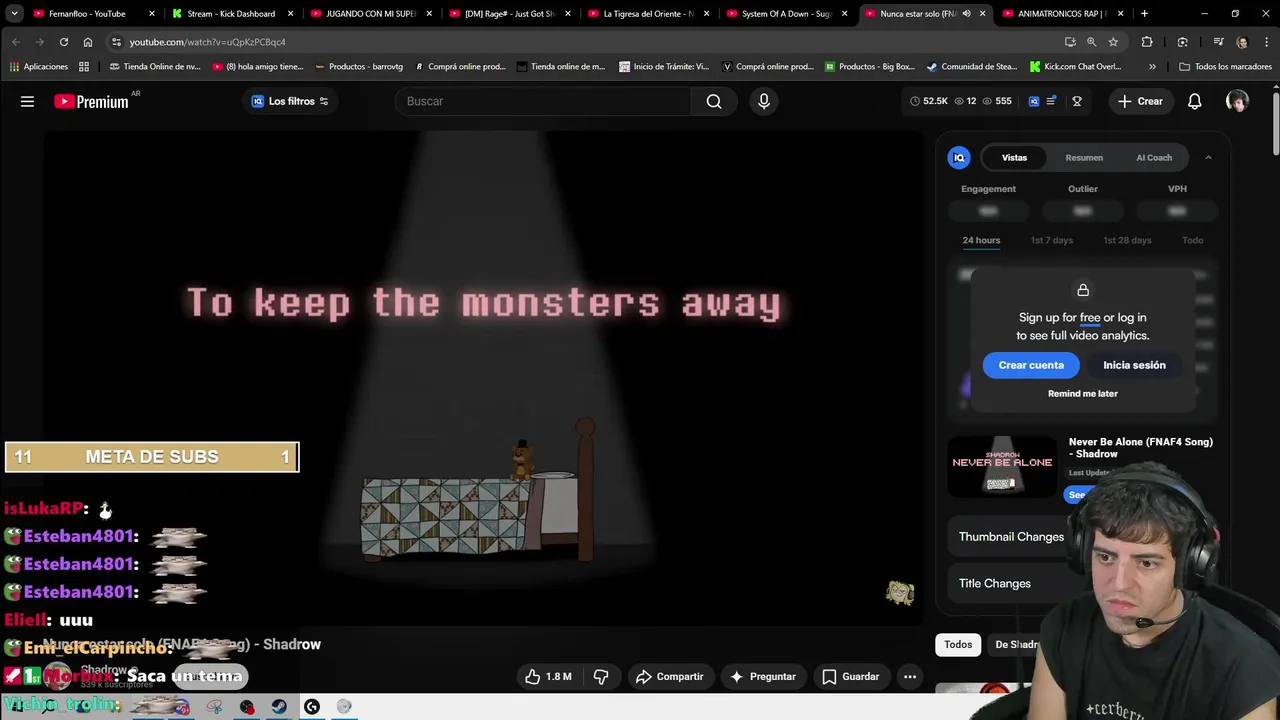Click Remind me later link

[x=1083, y=393]
